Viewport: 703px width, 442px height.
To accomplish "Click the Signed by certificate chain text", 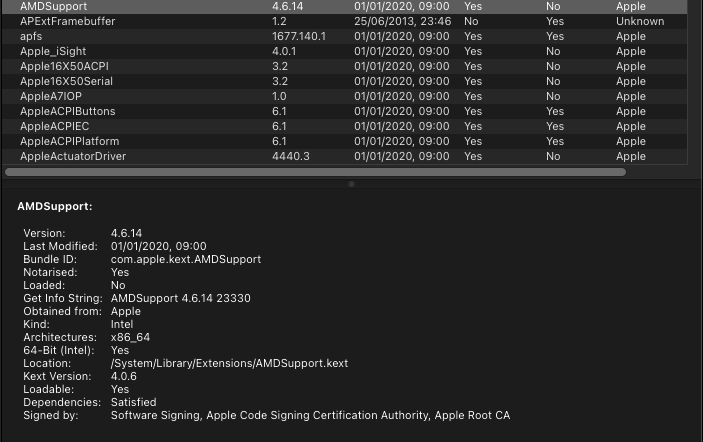I will click(x=310, y=416).
